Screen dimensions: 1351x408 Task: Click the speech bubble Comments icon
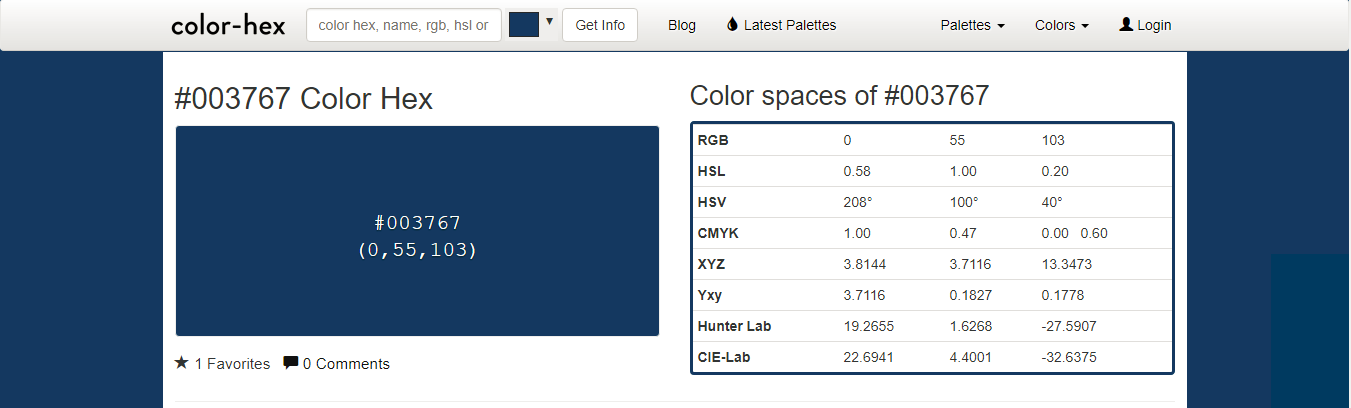(291, 363)
